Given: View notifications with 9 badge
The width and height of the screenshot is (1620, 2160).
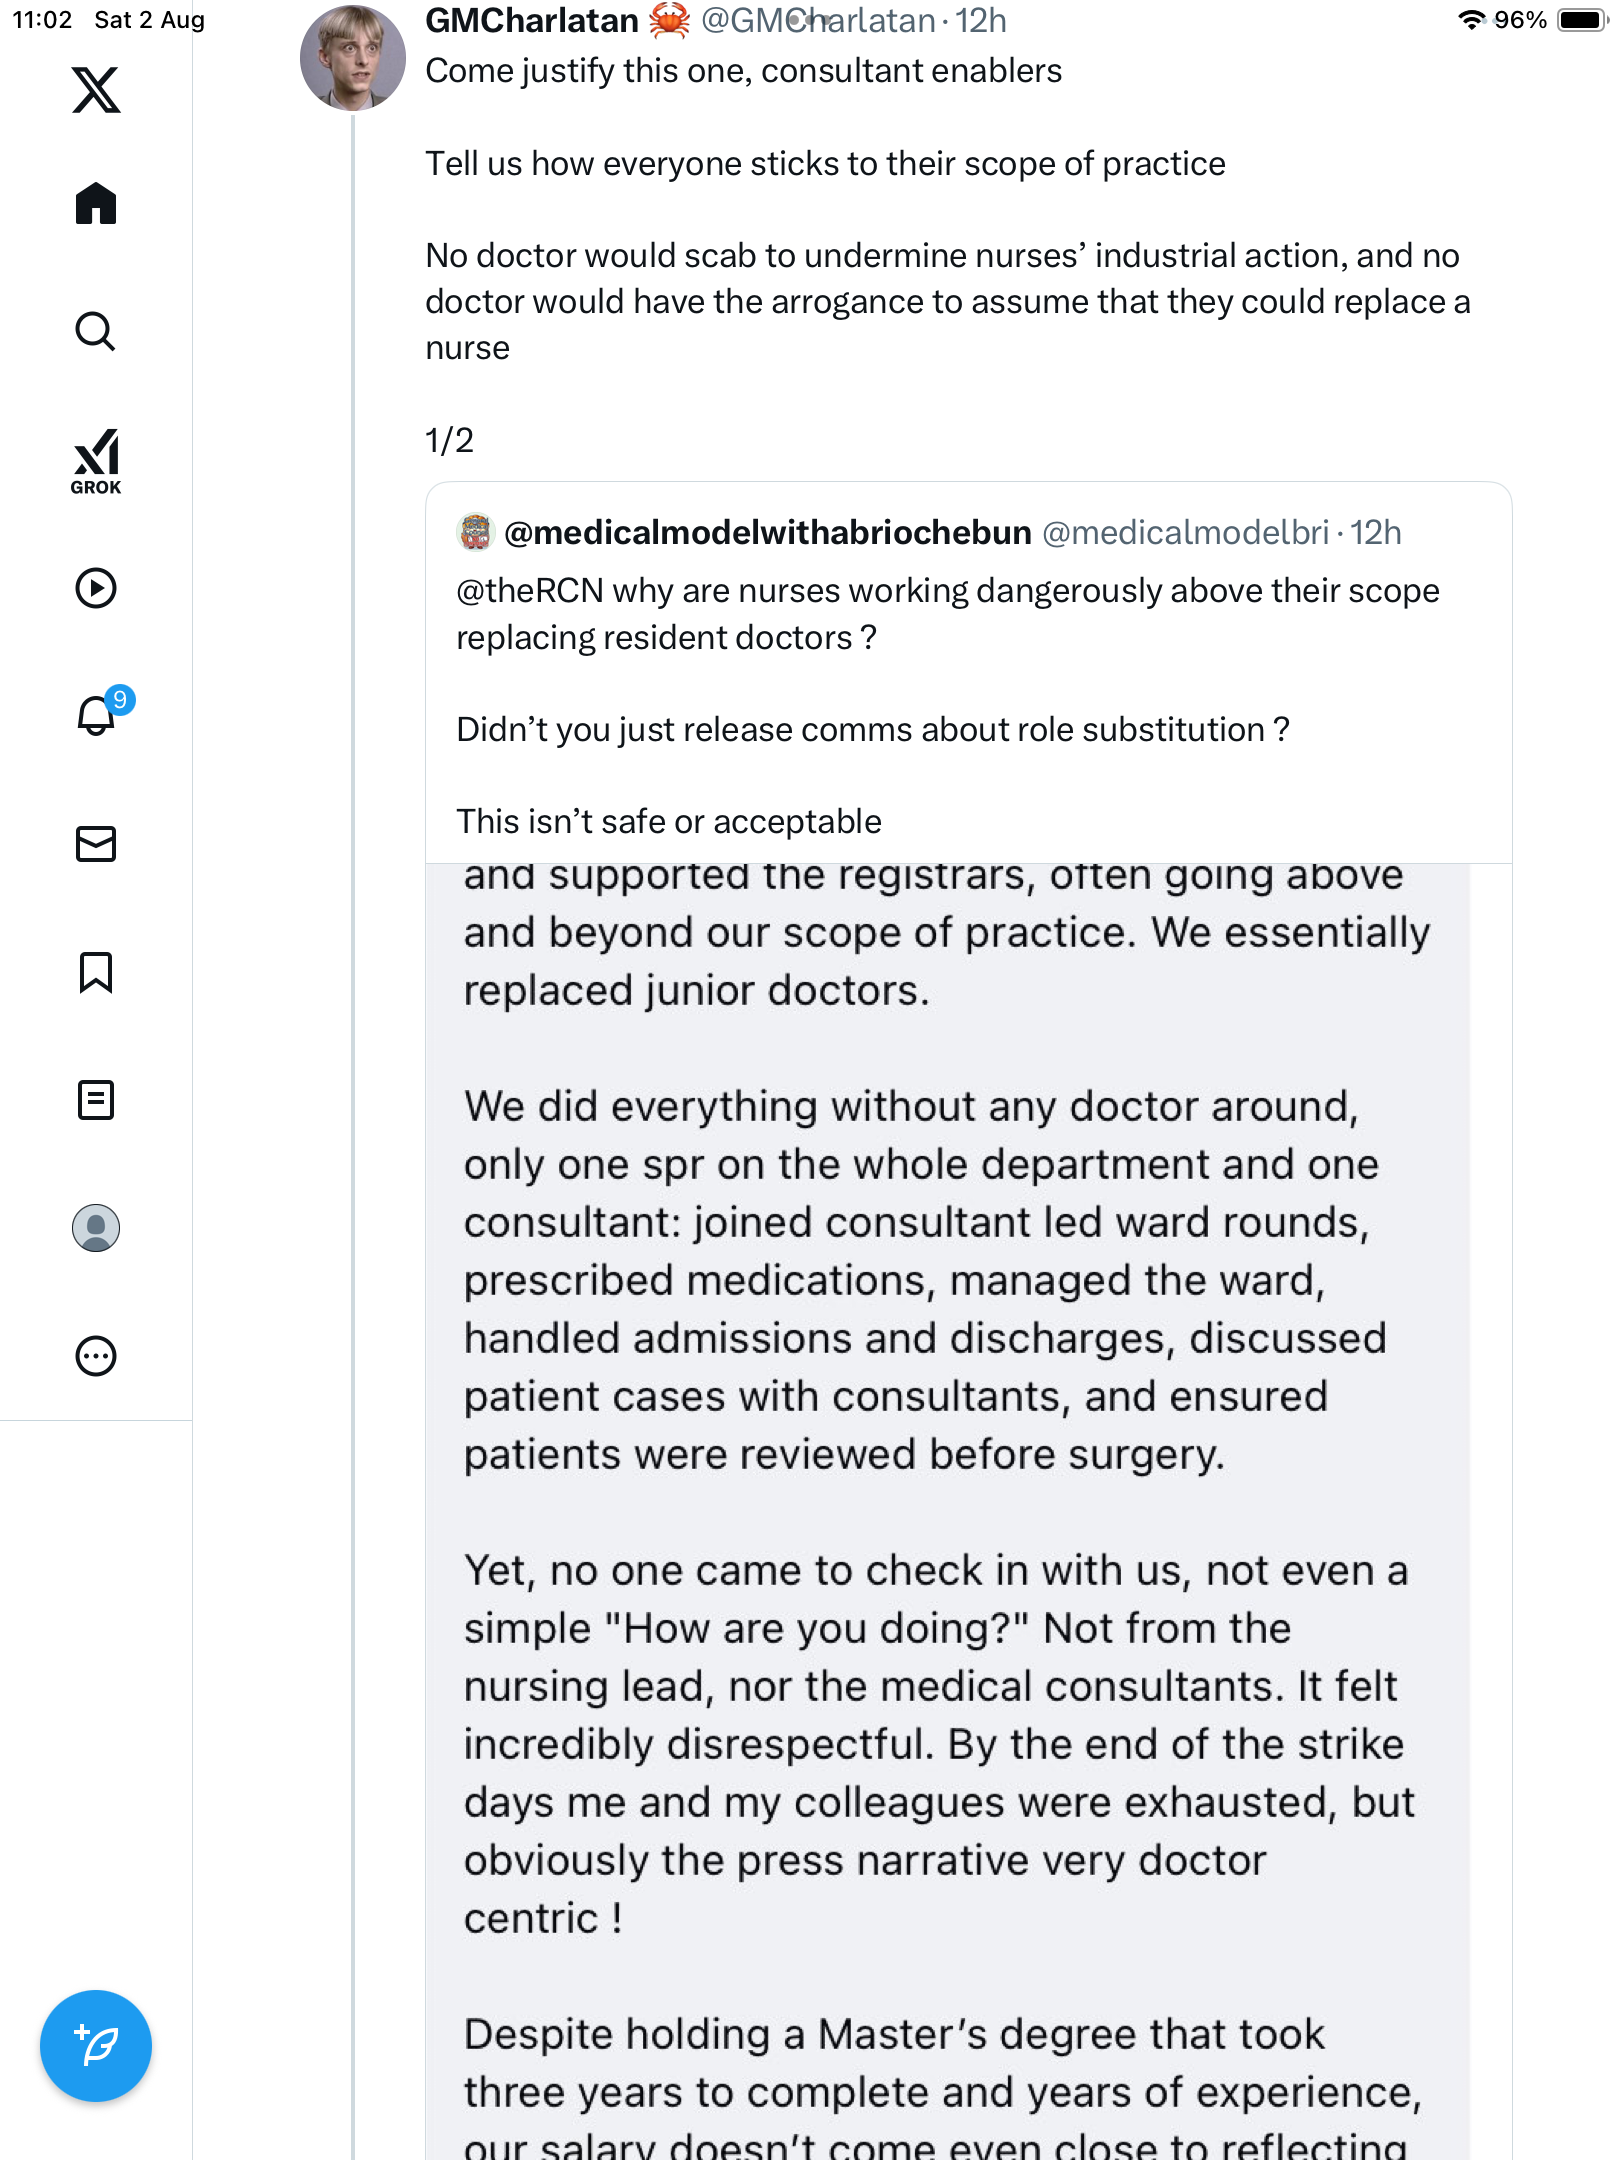Looking at the screenshot, I should [98, 715].
